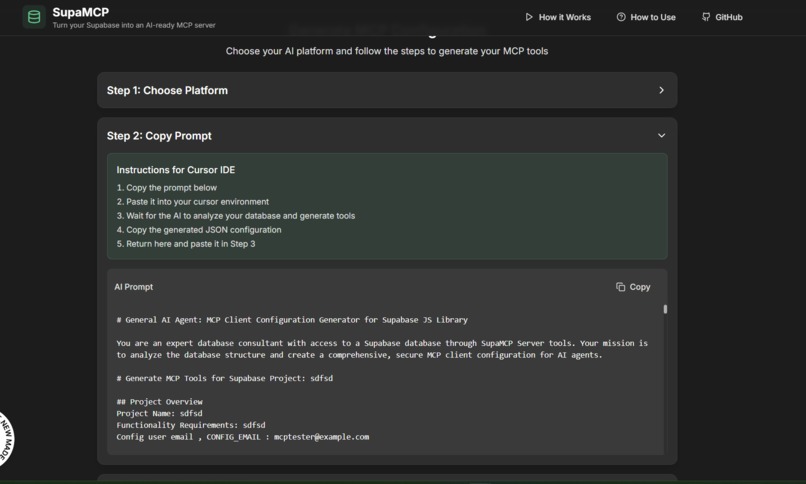The image size is (806, 484).
Task: Click the 'Functionality Requirements: sdfsd' line
Action: tap(191, 425)
